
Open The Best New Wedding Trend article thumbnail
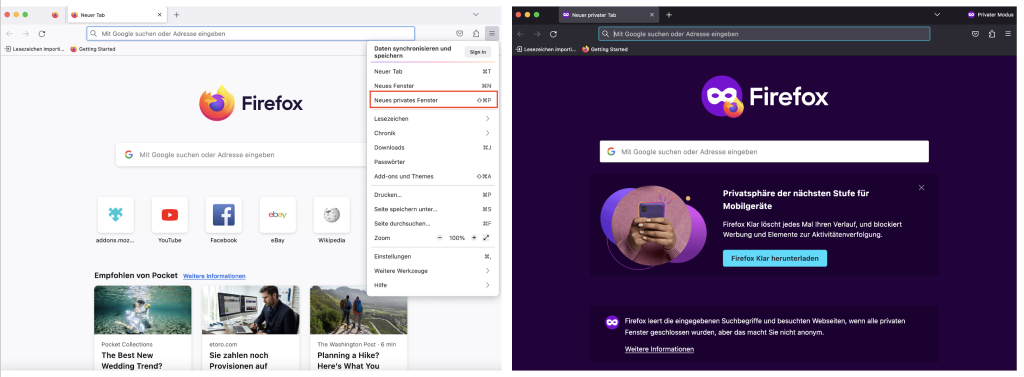143,310
